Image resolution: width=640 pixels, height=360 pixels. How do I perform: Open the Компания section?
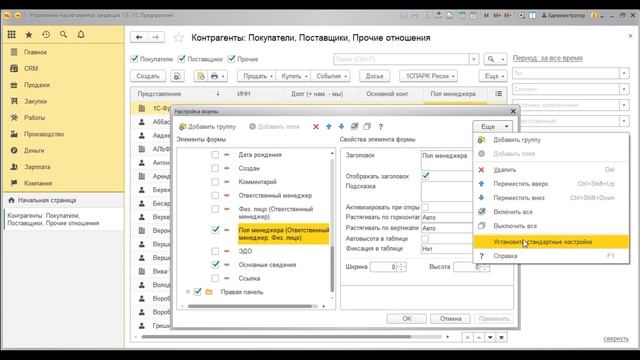coord(38,183)
